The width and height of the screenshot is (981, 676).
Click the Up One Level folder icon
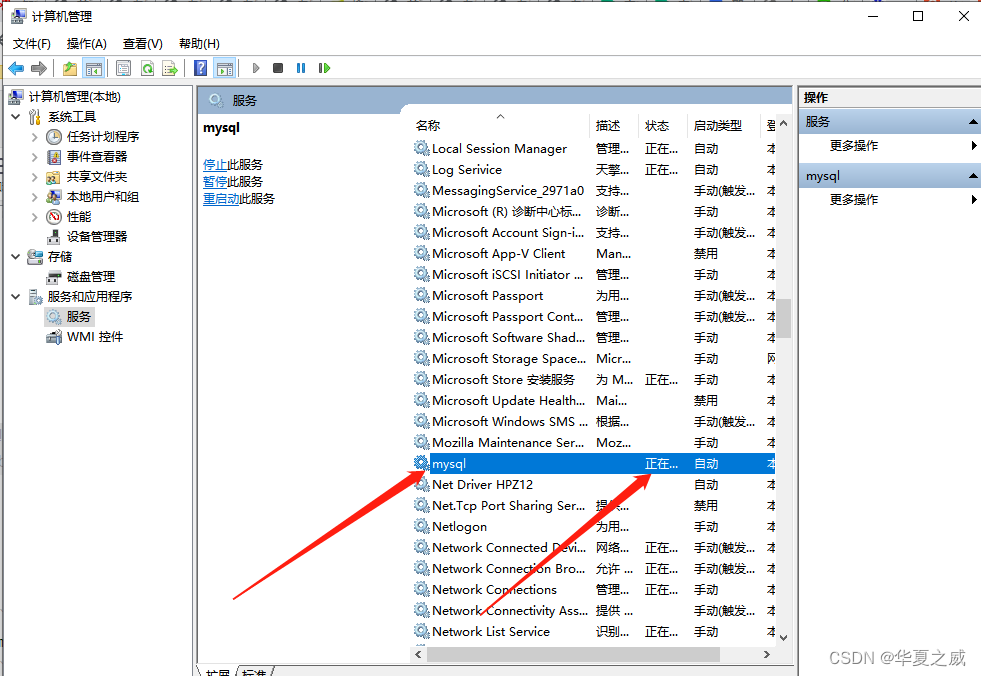69,68
